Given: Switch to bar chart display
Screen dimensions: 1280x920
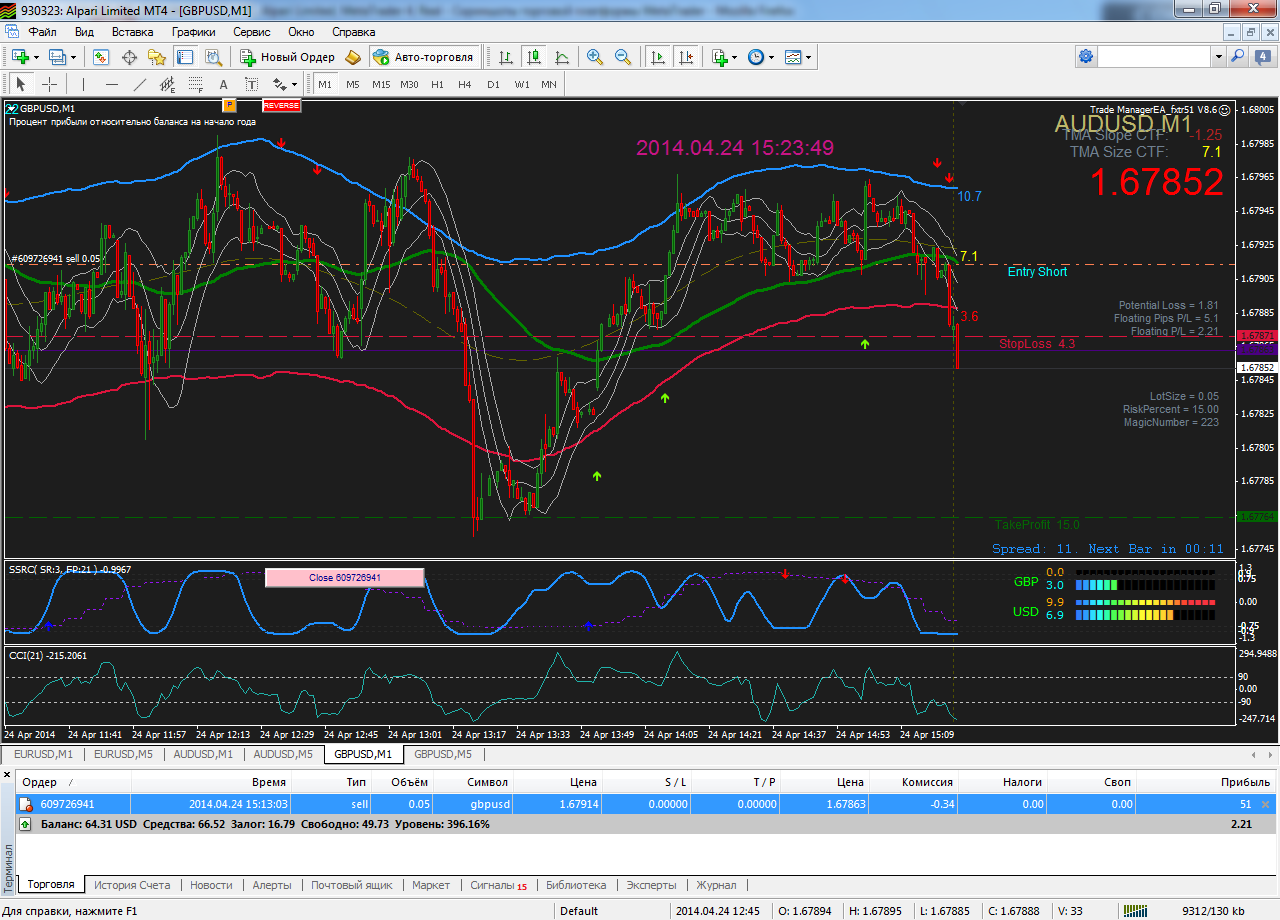Looking at the screenshot, I should (506, 57).
